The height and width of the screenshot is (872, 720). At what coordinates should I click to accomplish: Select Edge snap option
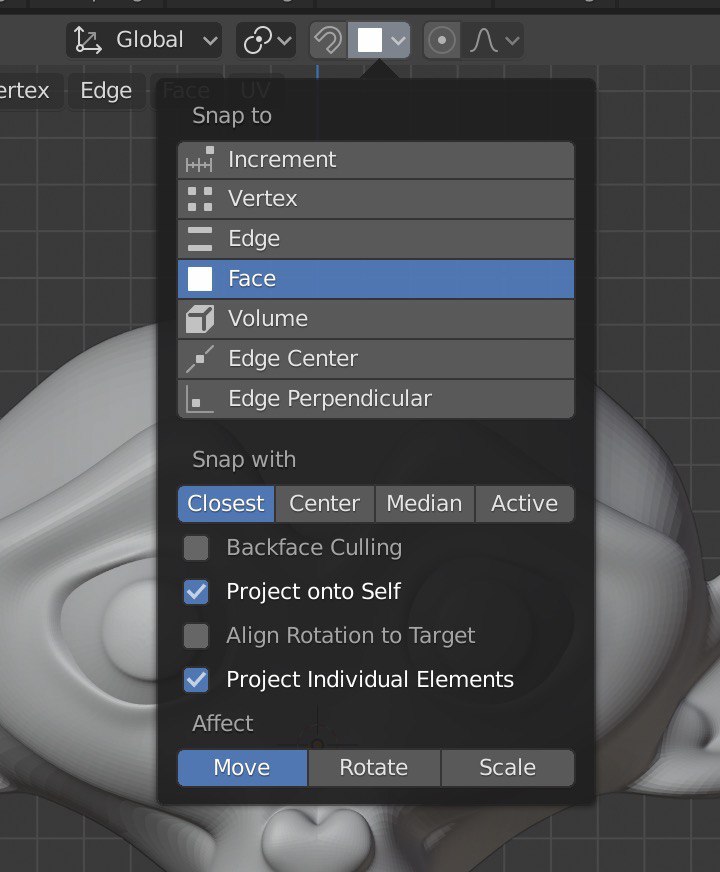tap(376, 239)
